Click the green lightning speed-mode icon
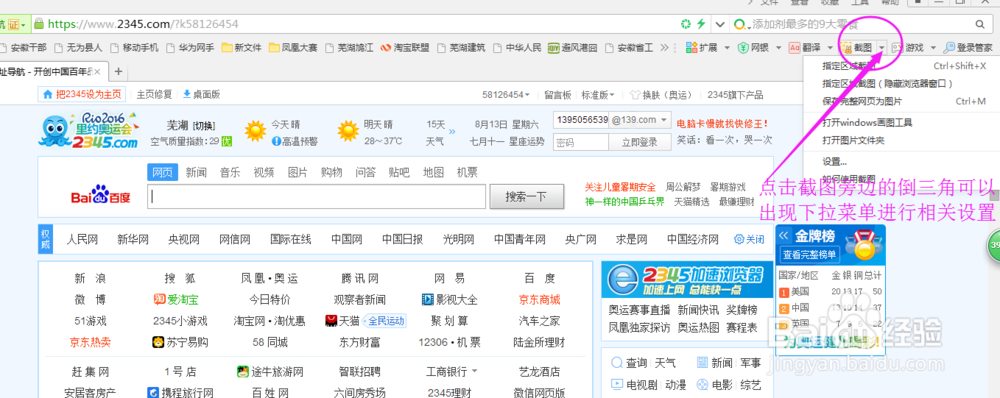1000x398 pixels. (x=701, y=24)
